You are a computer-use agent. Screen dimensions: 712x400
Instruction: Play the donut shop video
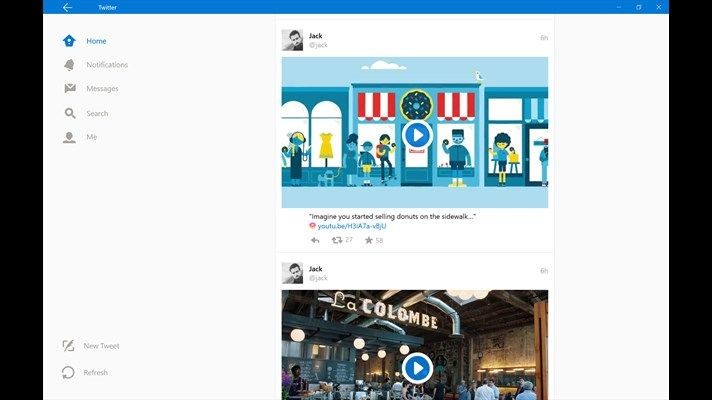417,135
